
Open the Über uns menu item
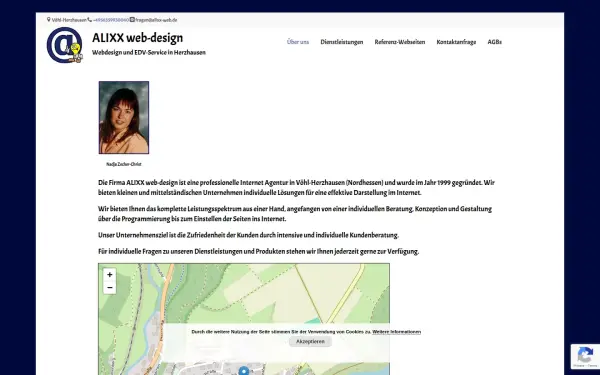[298, 42]
